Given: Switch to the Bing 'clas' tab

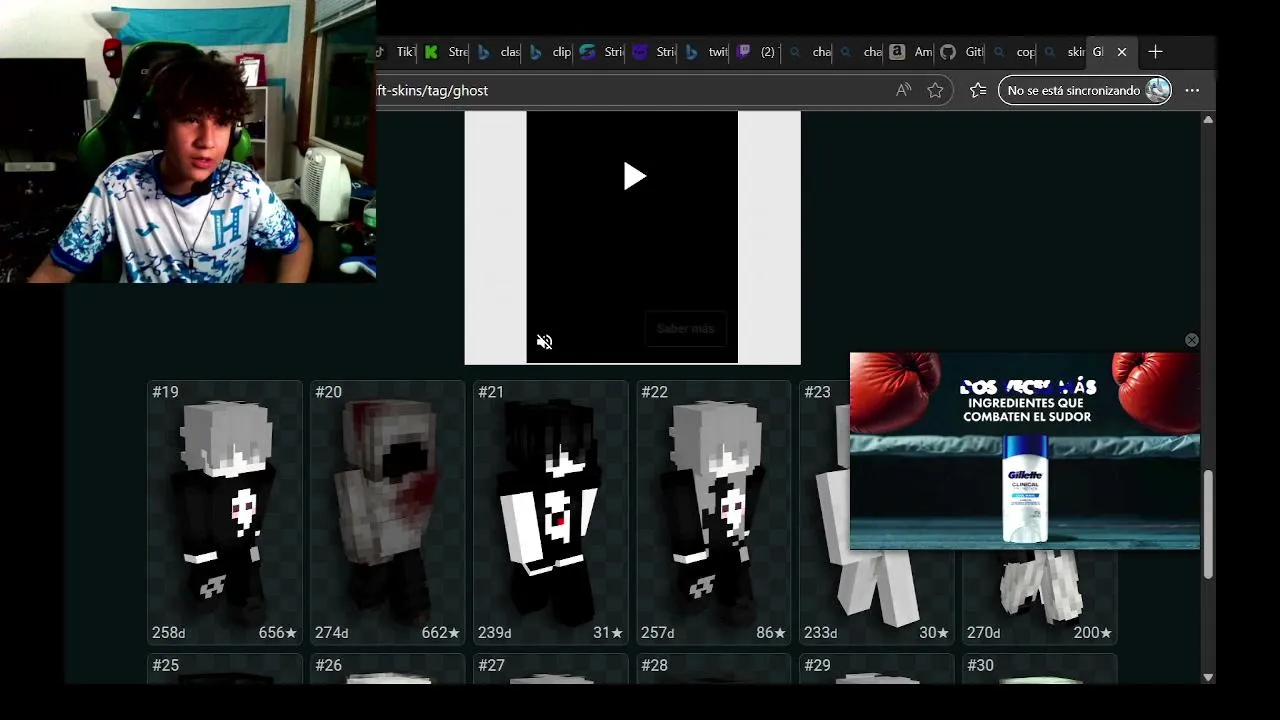Looking at the screenshot, I should pyautogui.click(x=498, y=52).
